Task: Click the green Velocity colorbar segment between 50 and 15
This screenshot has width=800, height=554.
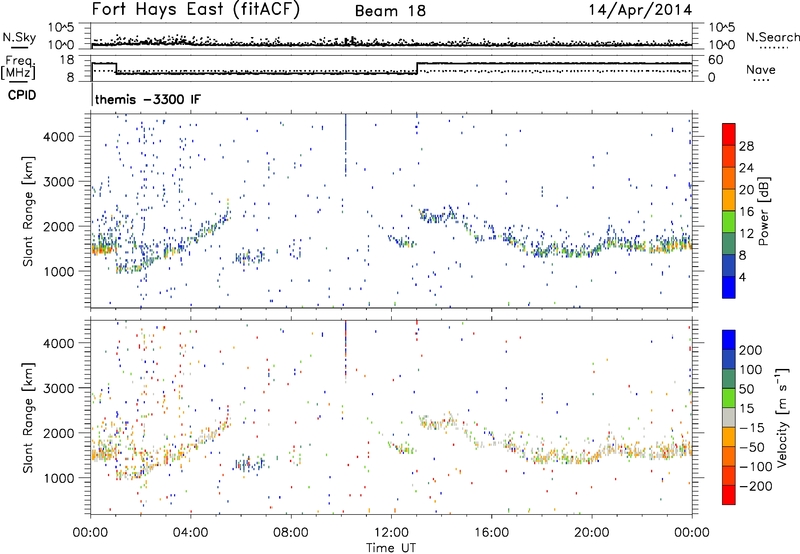Action: pos(729,397)
